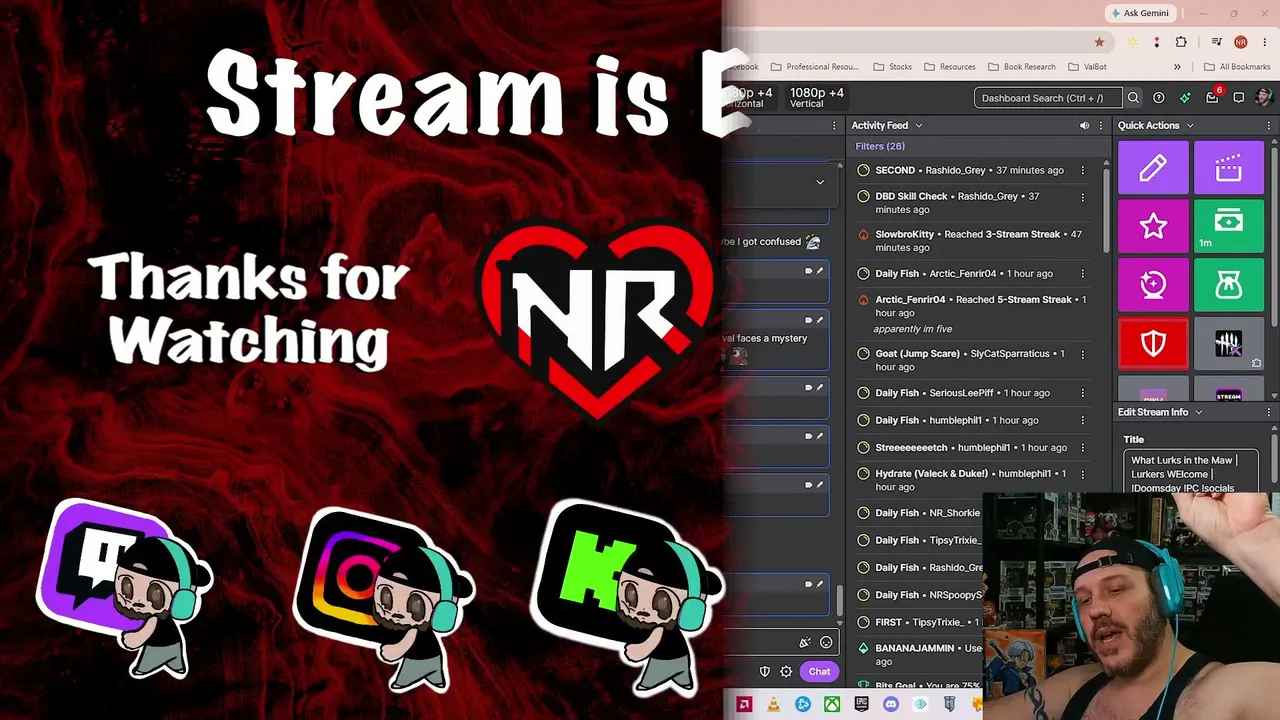Send message with the Chat button

[x=819, y=672]
